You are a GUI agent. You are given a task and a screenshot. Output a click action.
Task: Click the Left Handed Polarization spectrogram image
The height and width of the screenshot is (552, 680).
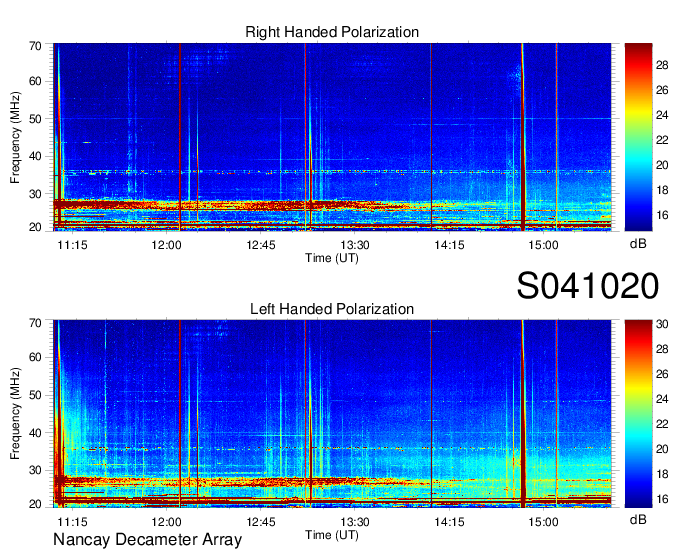pos(332,414)
